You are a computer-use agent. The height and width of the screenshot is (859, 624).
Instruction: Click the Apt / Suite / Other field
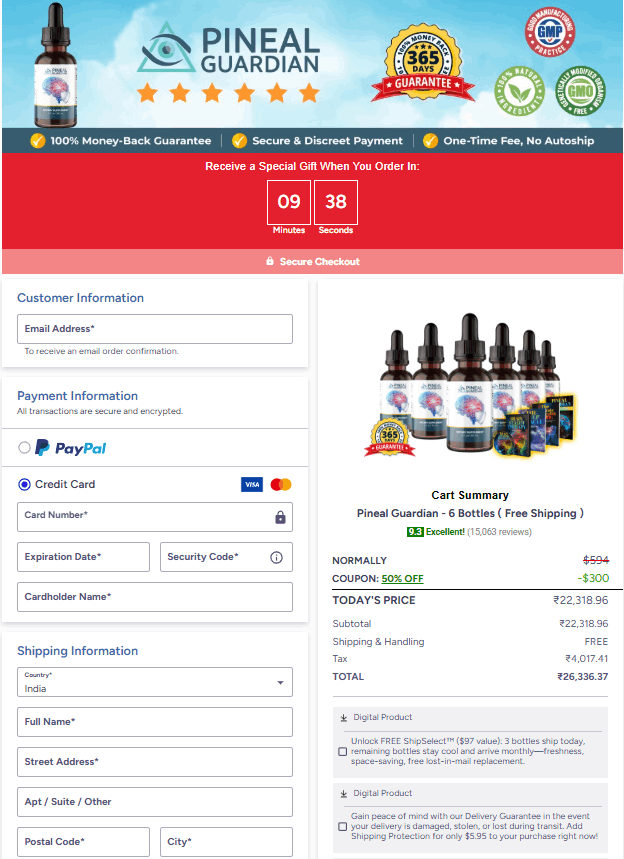pyautogui.click(x=155, y=802)
